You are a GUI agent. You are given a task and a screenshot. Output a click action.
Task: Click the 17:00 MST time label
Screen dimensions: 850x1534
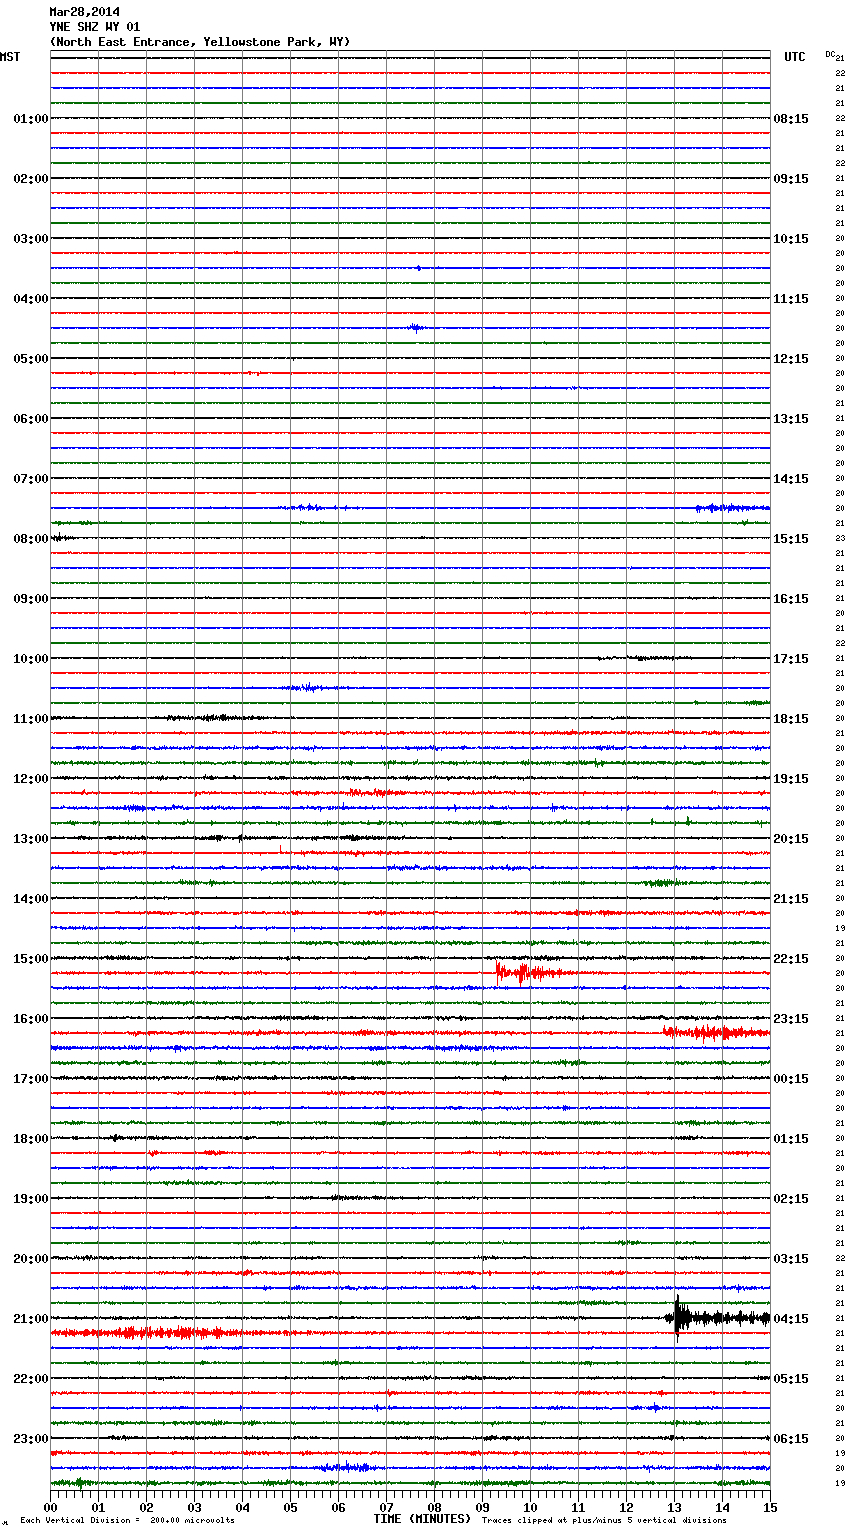31,1079
